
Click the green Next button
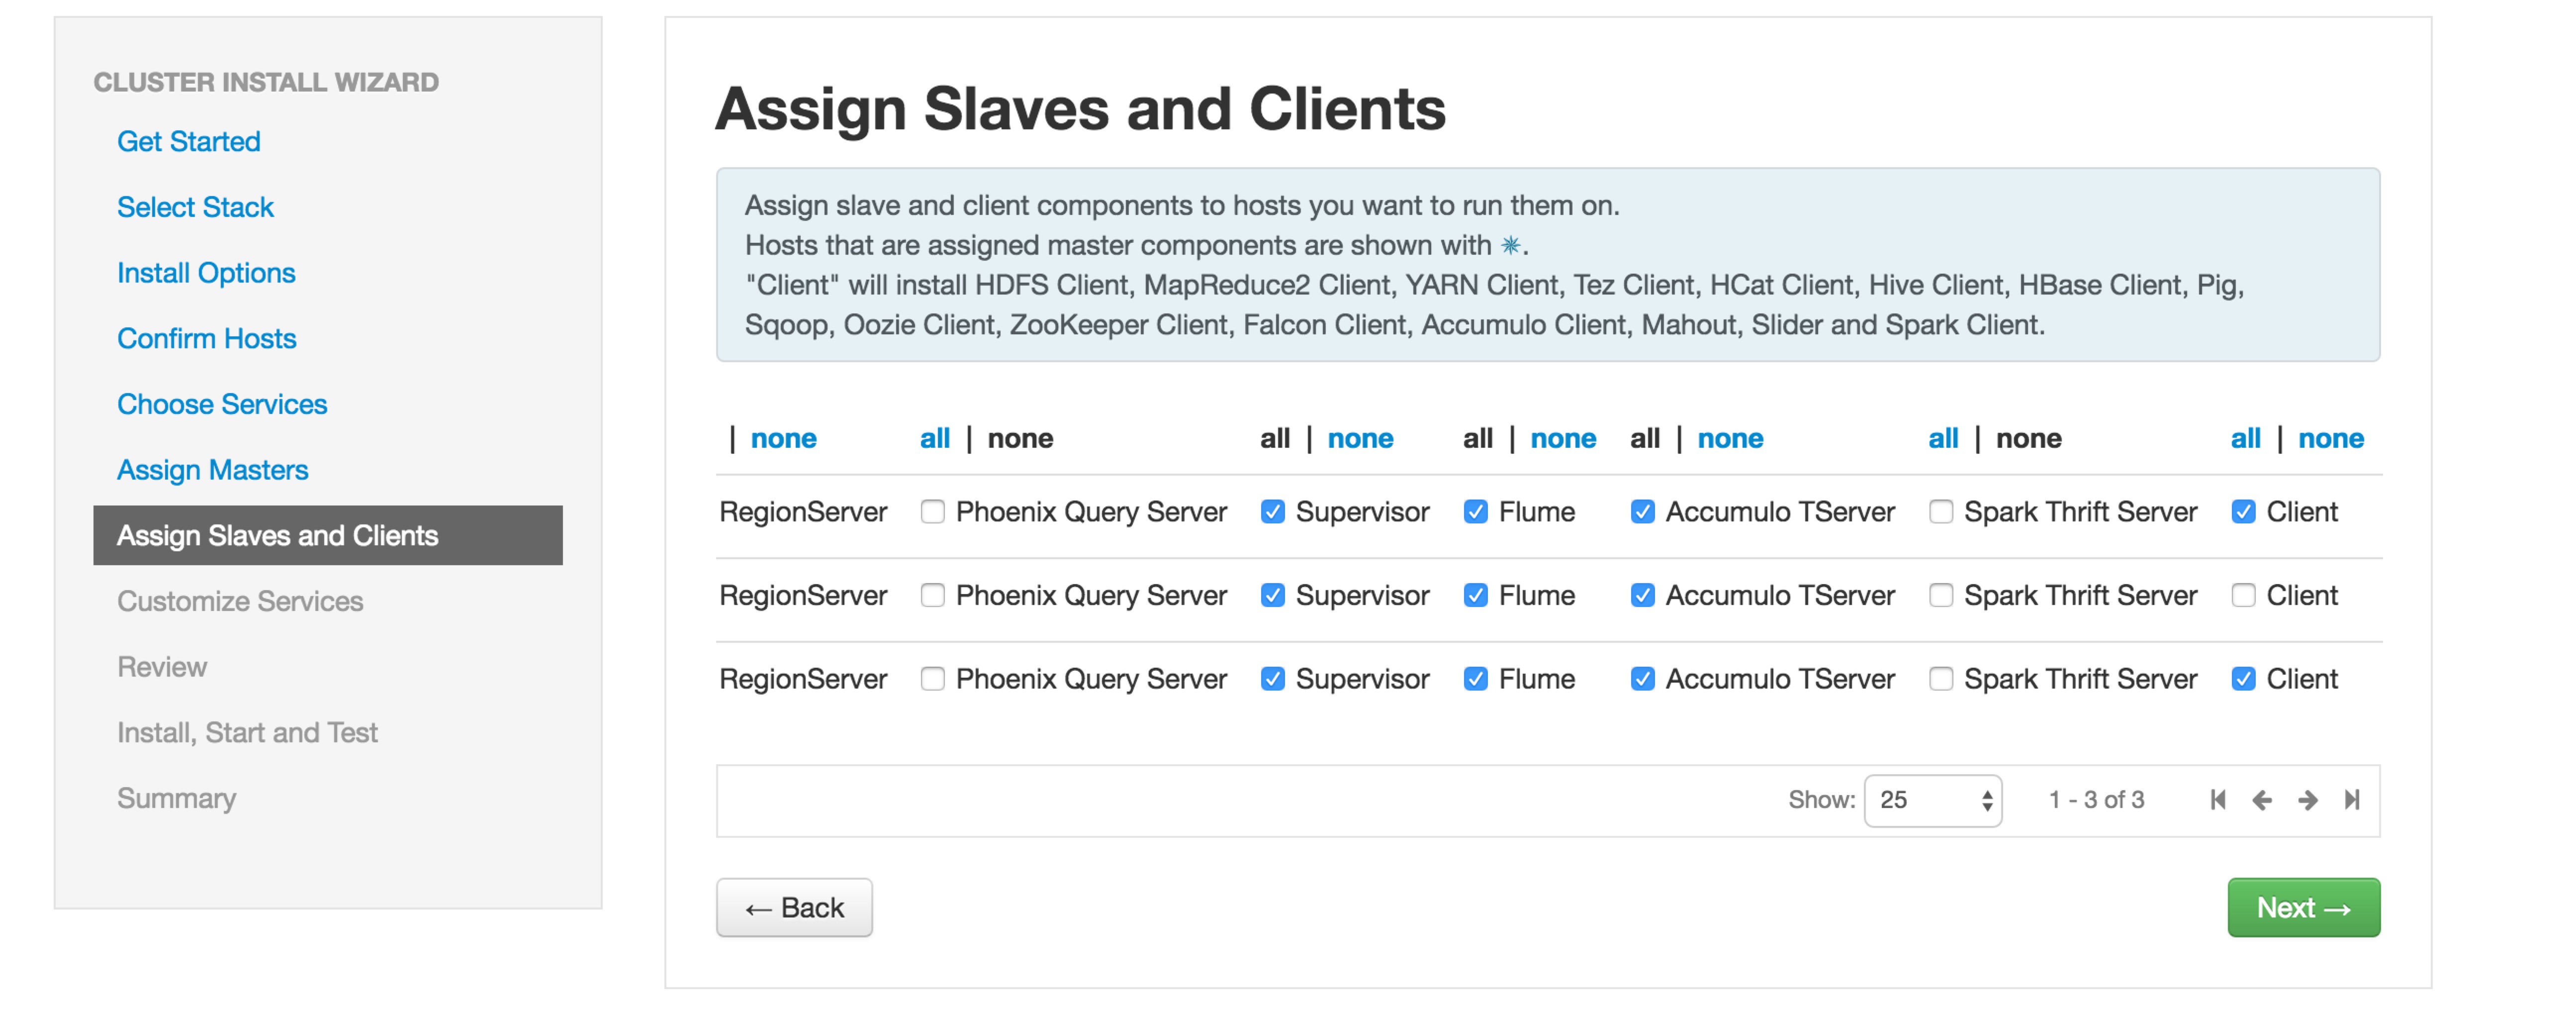2303,908
